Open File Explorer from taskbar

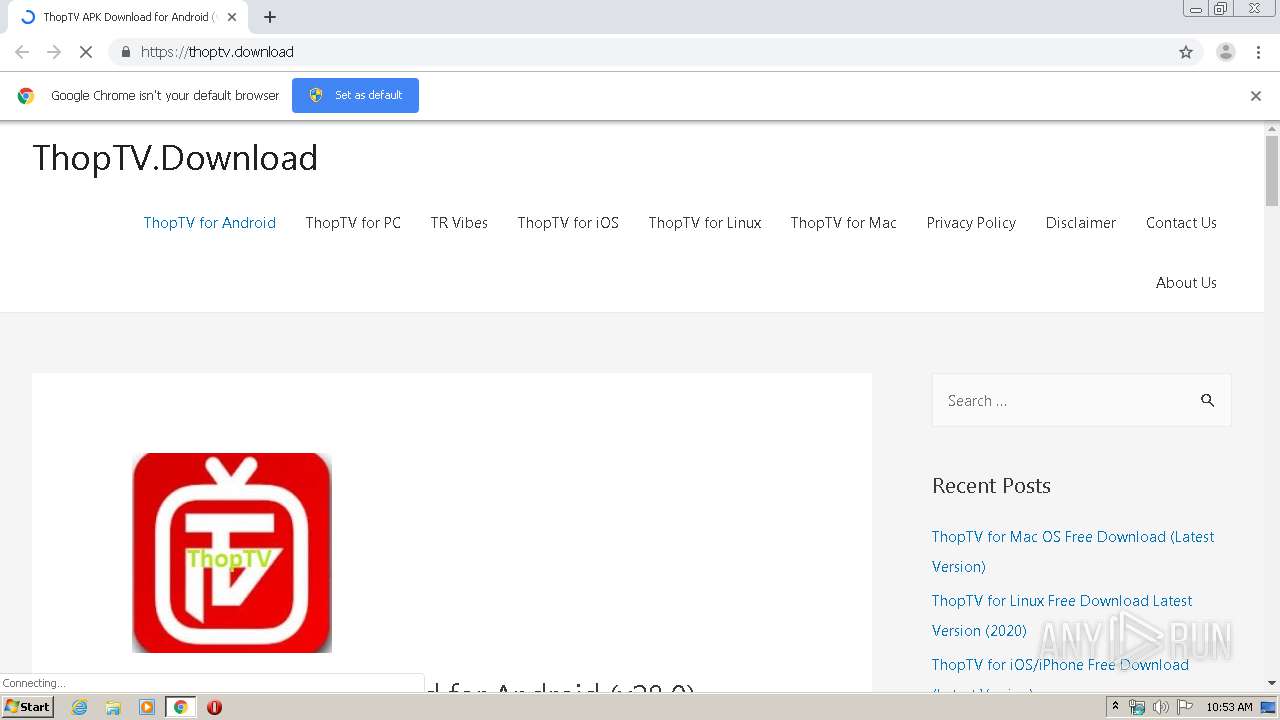(113, 707)
